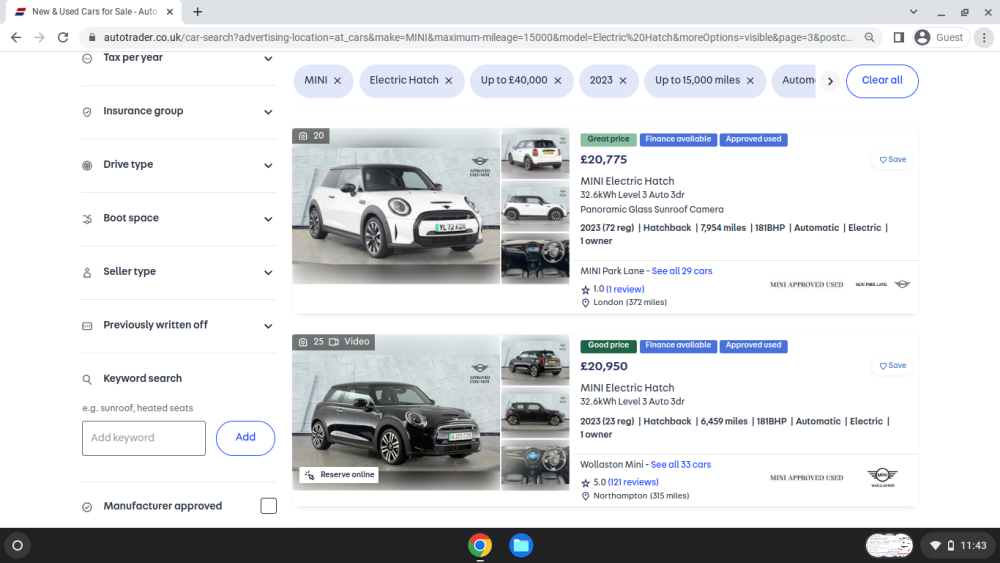Screen dimensions: 1000x563
Task: Save the £20,775 MINI listing
Action: [x=893, y=159]
